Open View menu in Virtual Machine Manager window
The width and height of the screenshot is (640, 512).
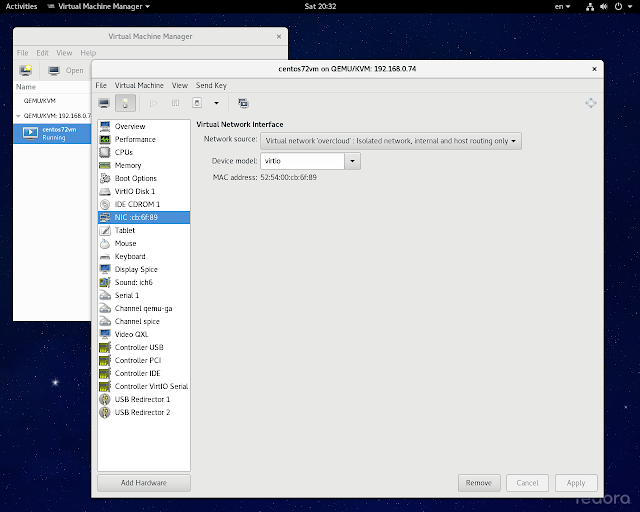pyautogui.click(x=64, y=53)
